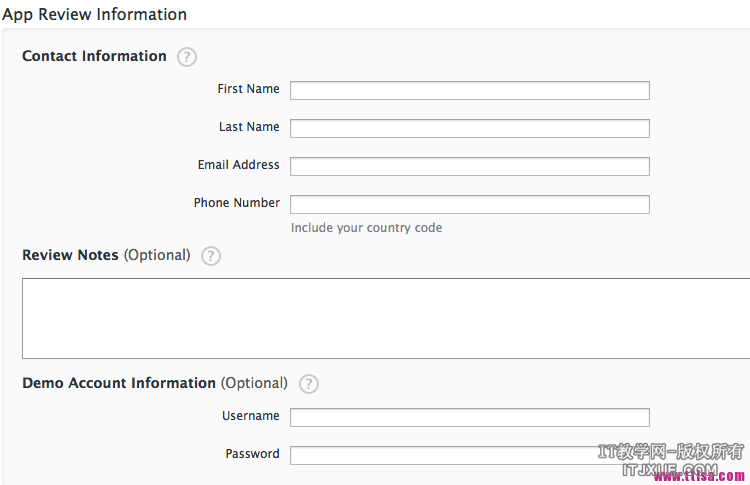
Task: Focus the First Name input field
Action: pyautogui.click(x=469, y=91)
